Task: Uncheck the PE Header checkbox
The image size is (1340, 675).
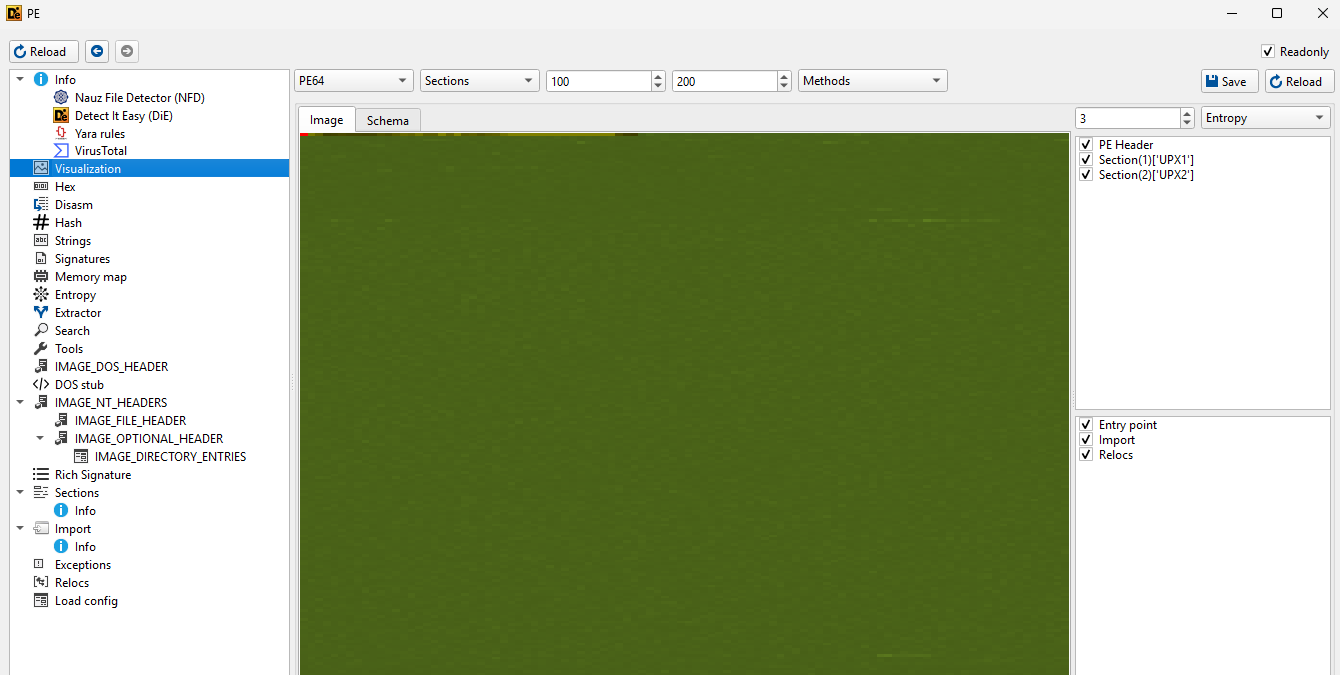Action: coord(1086,145)
